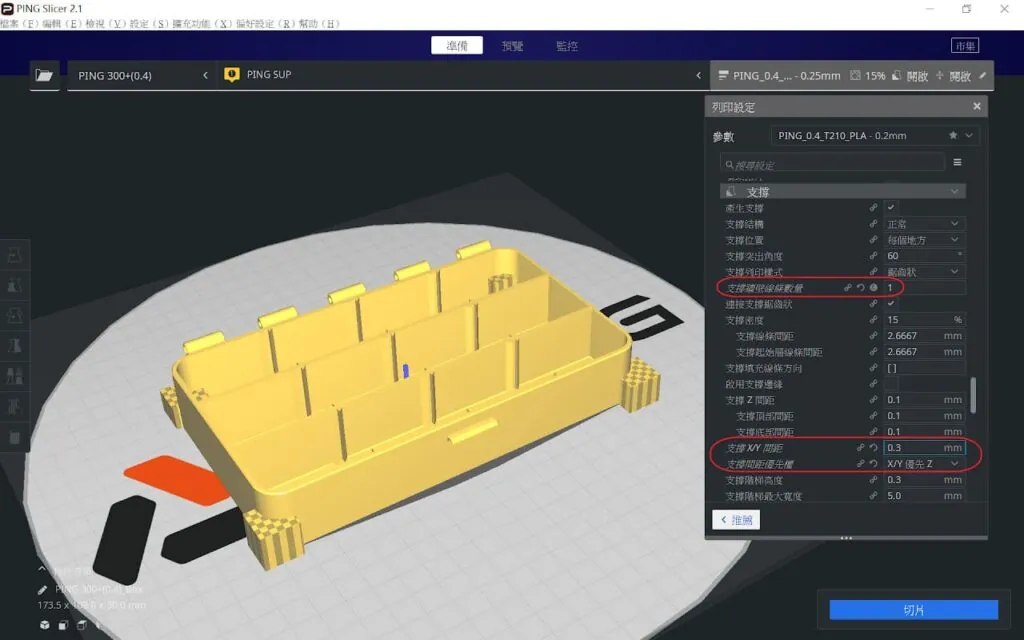1024x640 pixels.
Task: Click the pencil edit icon in print settings bar
Action: pos(982,76)
